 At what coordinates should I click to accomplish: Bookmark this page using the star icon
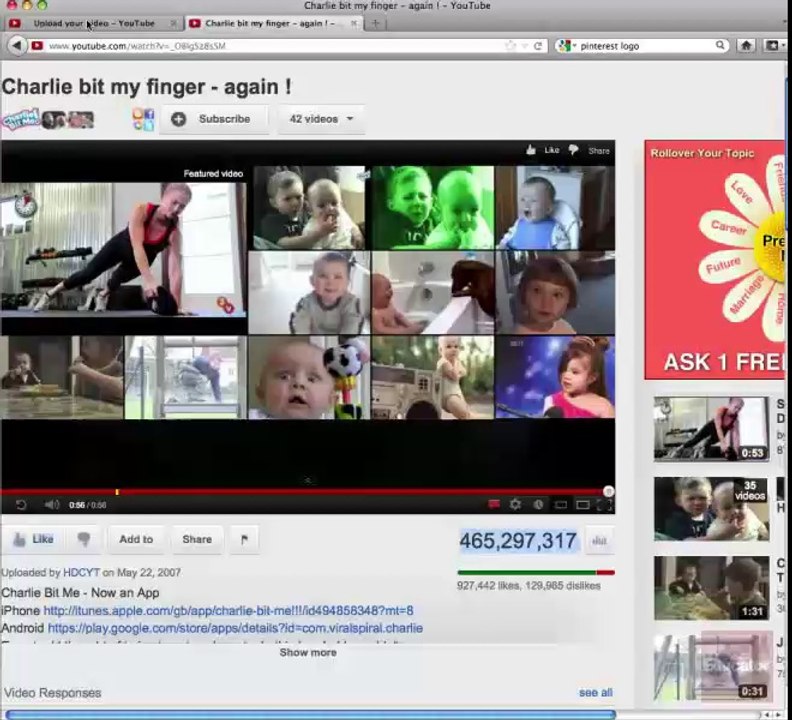[511, 46]
